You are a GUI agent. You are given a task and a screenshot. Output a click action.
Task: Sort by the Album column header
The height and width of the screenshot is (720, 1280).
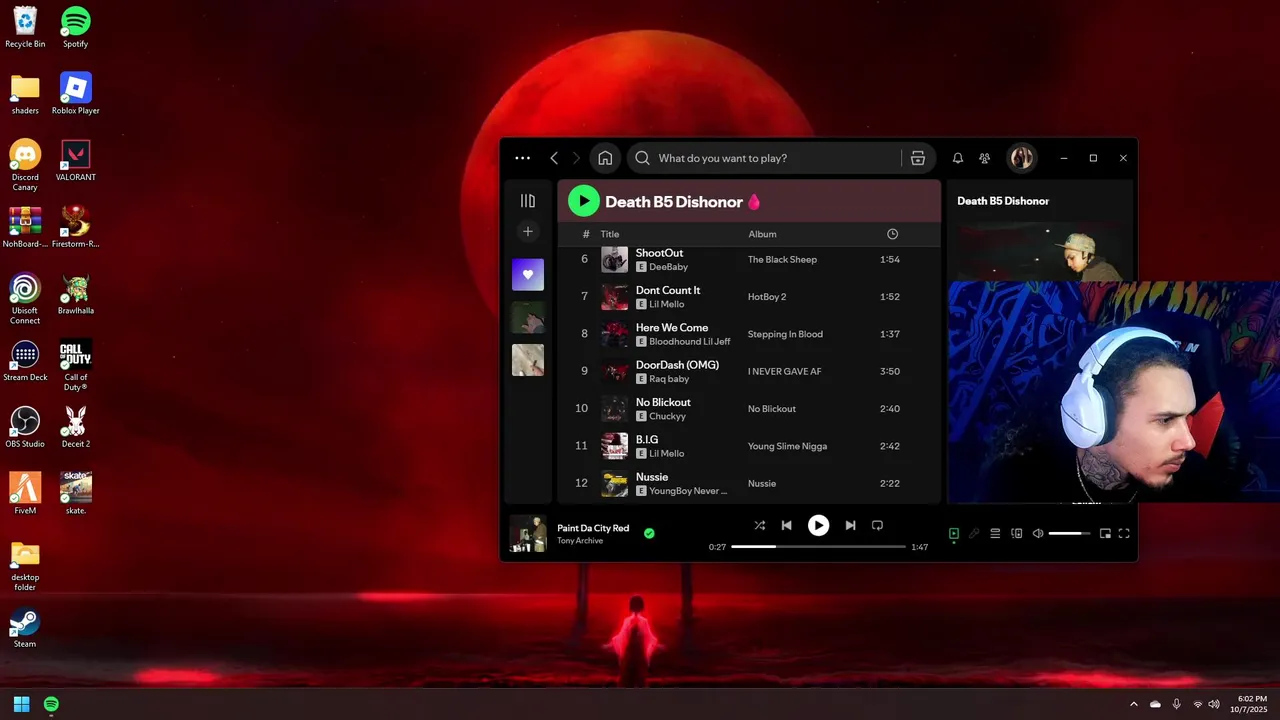coord(762,234)
